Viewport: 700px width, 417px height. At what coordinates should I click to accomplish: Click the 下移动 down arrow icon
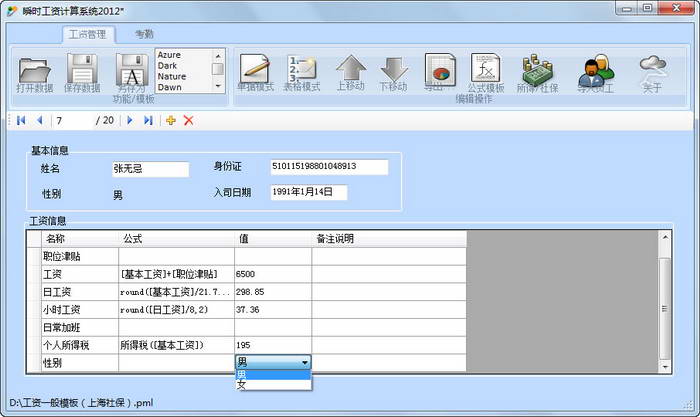click(393, 73)
